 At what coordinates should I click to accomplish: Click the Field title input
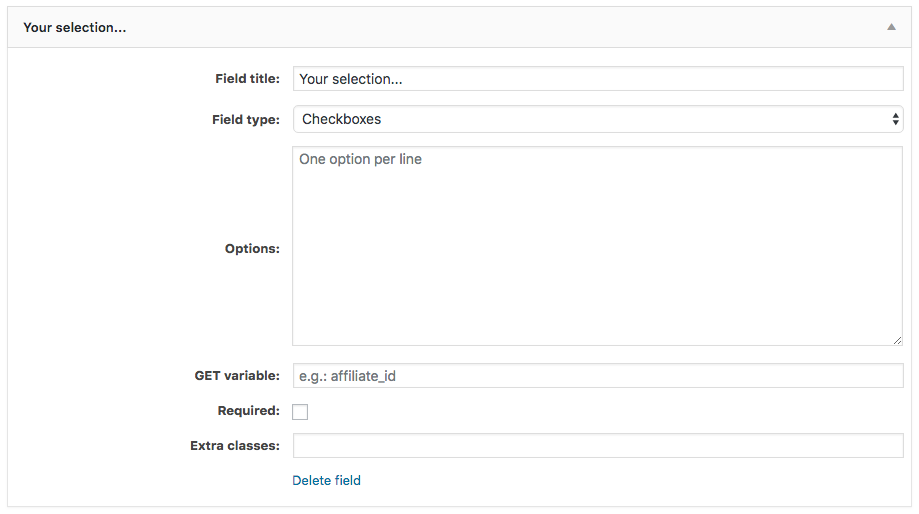(598, 79)
